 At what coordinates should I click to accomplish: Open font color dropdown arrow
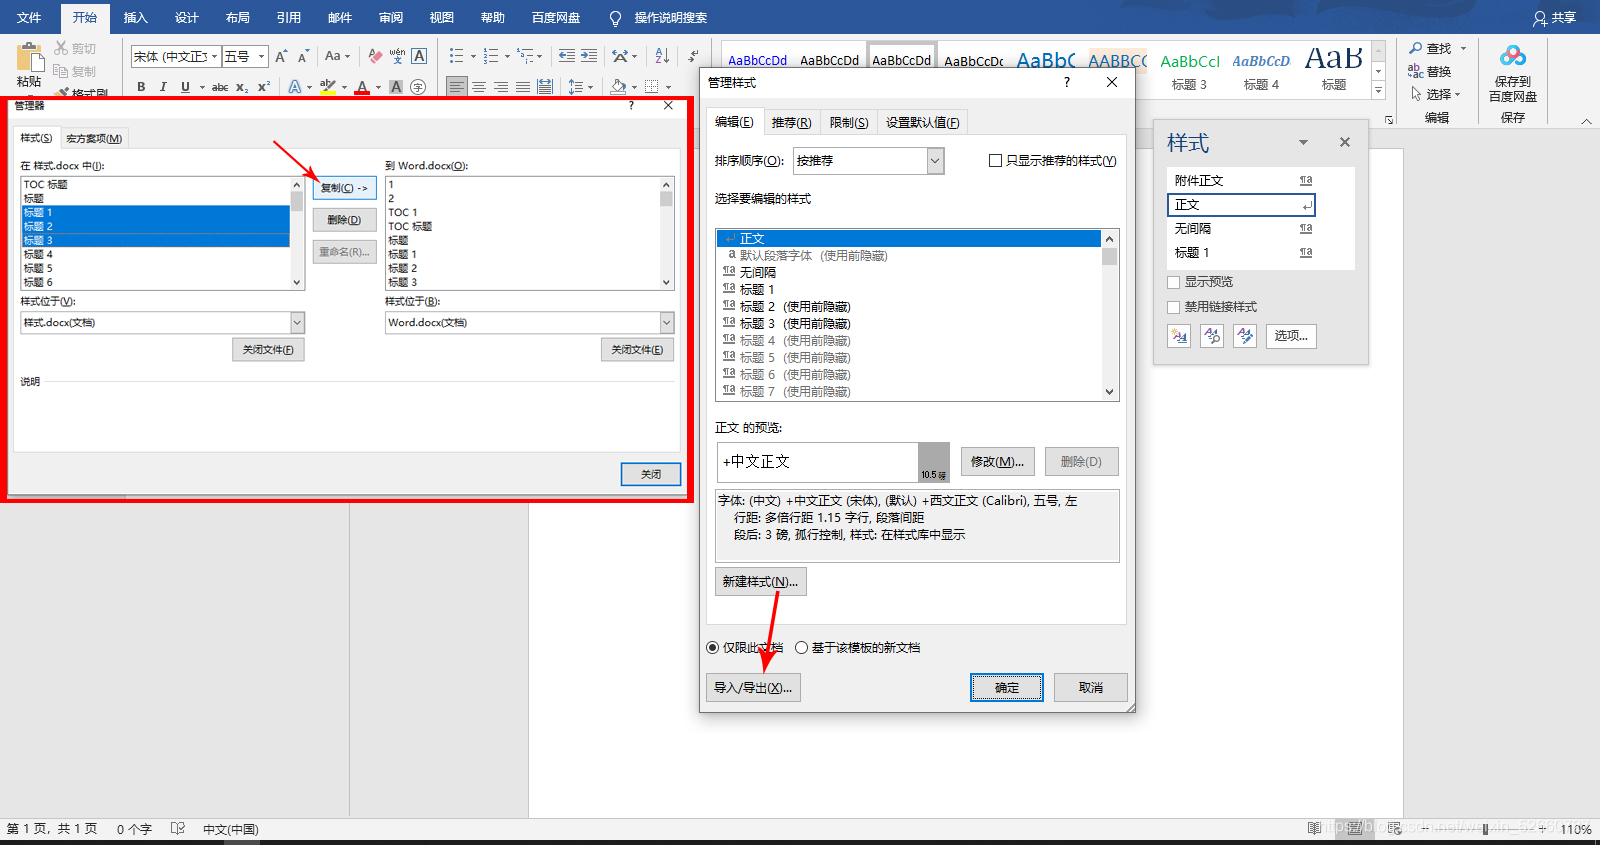[378, 87]
